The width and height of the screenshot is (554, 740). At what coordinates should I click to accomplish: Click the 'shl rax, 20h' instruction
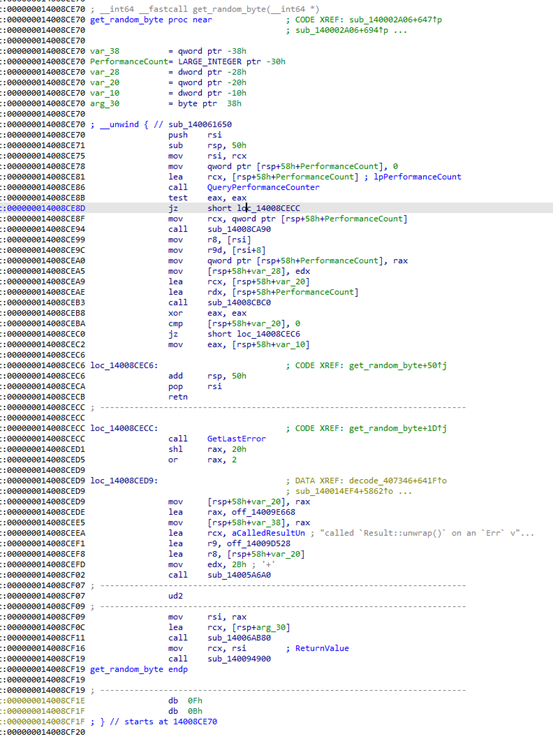coord(207,449)
